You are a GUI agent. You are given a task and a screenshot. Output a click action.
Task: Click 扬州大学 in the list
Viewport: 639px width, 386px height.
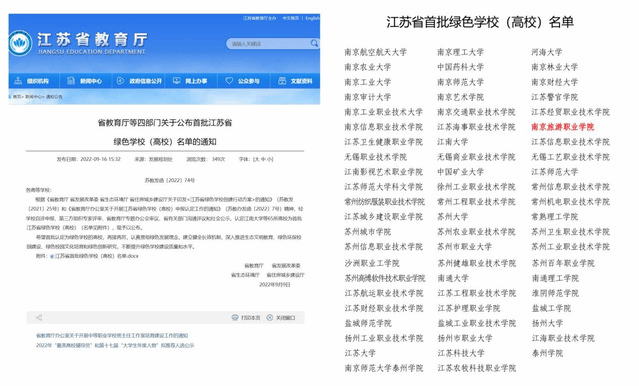(x=547, y=324)
